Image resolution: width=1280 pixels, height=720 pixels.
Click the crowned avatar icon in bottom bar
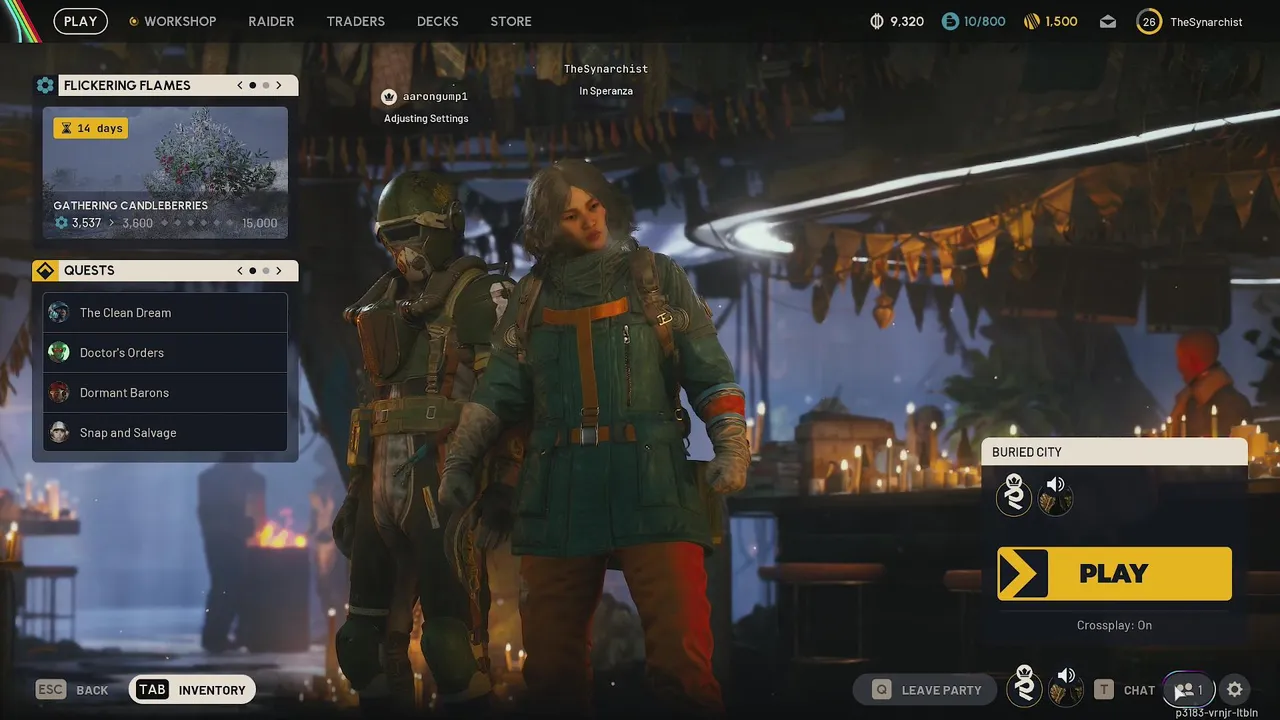click(x=1024, y=688)
